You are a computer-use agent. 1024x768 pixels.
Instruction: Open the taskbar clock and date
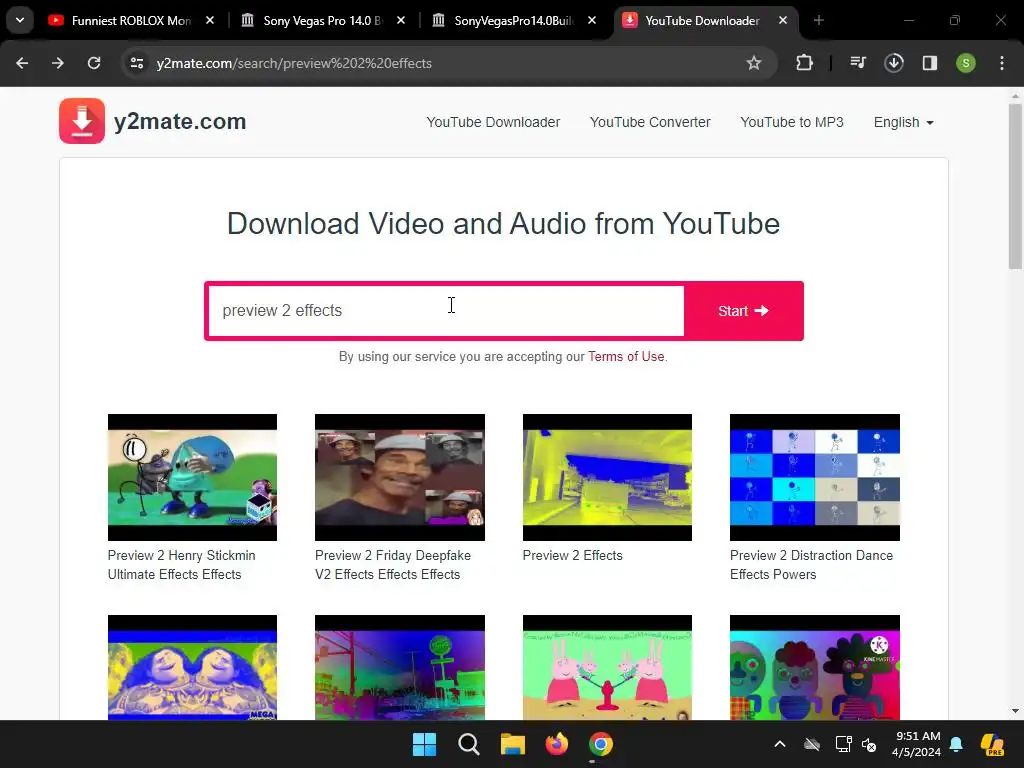pyautogui.click(x=917, y=744)
